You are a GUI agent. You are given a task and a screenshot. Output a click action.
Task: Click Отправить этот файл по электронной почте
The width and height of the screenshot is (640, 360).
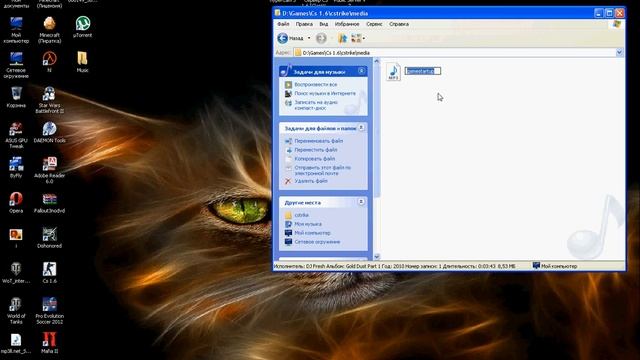click(x=322, y=171)
